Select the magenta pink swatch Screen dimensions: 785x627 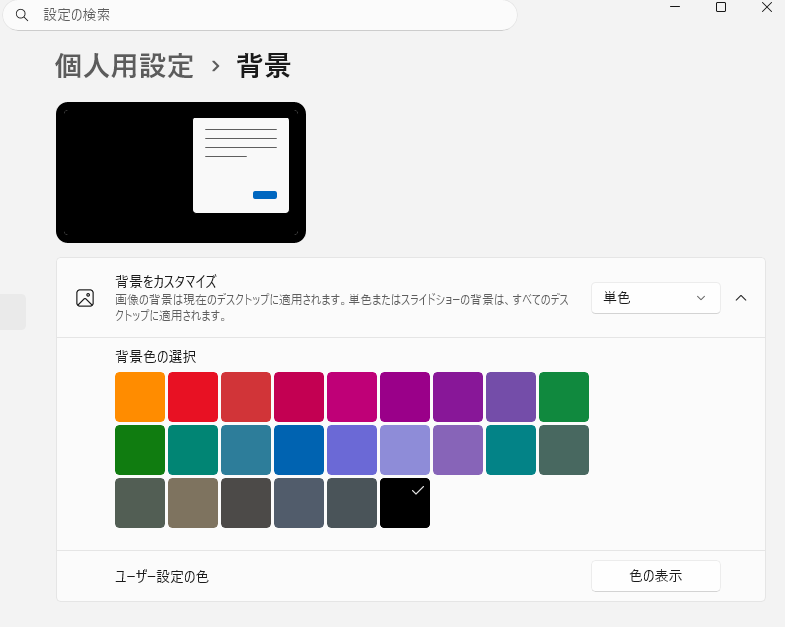[x=352, y=397]
